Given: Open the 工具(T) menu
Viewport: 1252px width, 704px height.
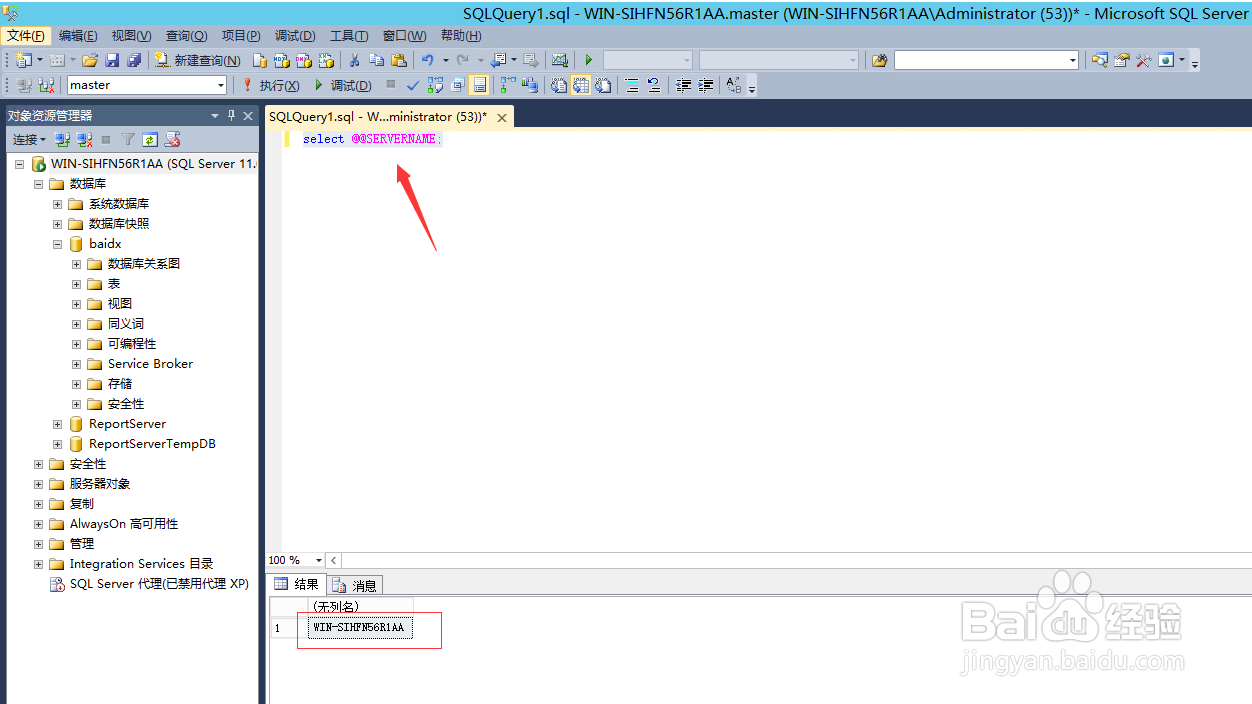Looking at the screenshot, I should (349, 35).
